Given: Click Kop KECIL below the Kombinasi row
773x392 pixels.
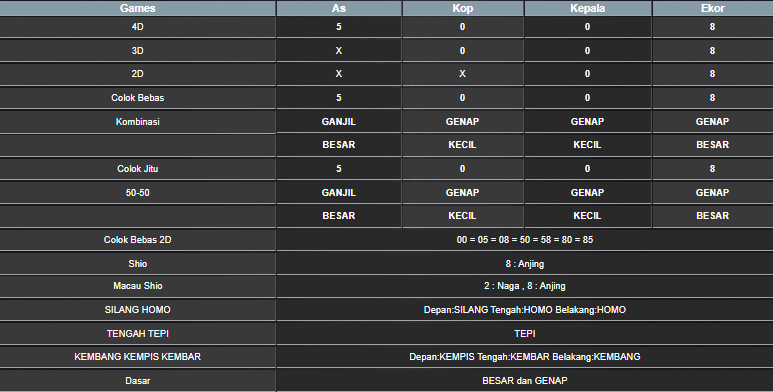Looking at the screenshot, I should (x=462, y=145).
